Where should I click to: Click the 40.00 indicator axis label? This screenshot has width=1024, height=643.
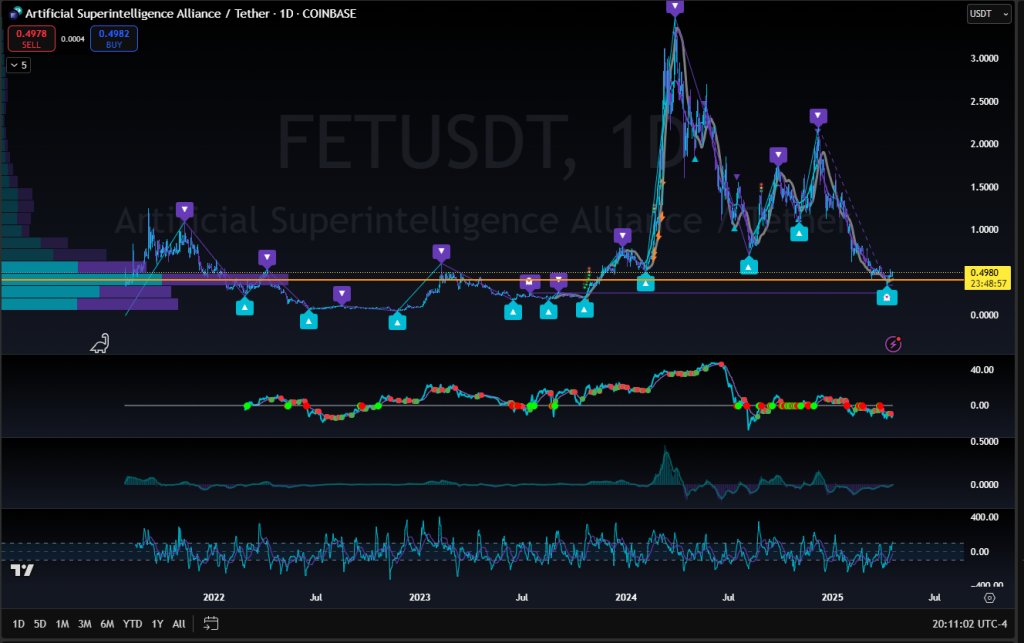click(982, 369)
